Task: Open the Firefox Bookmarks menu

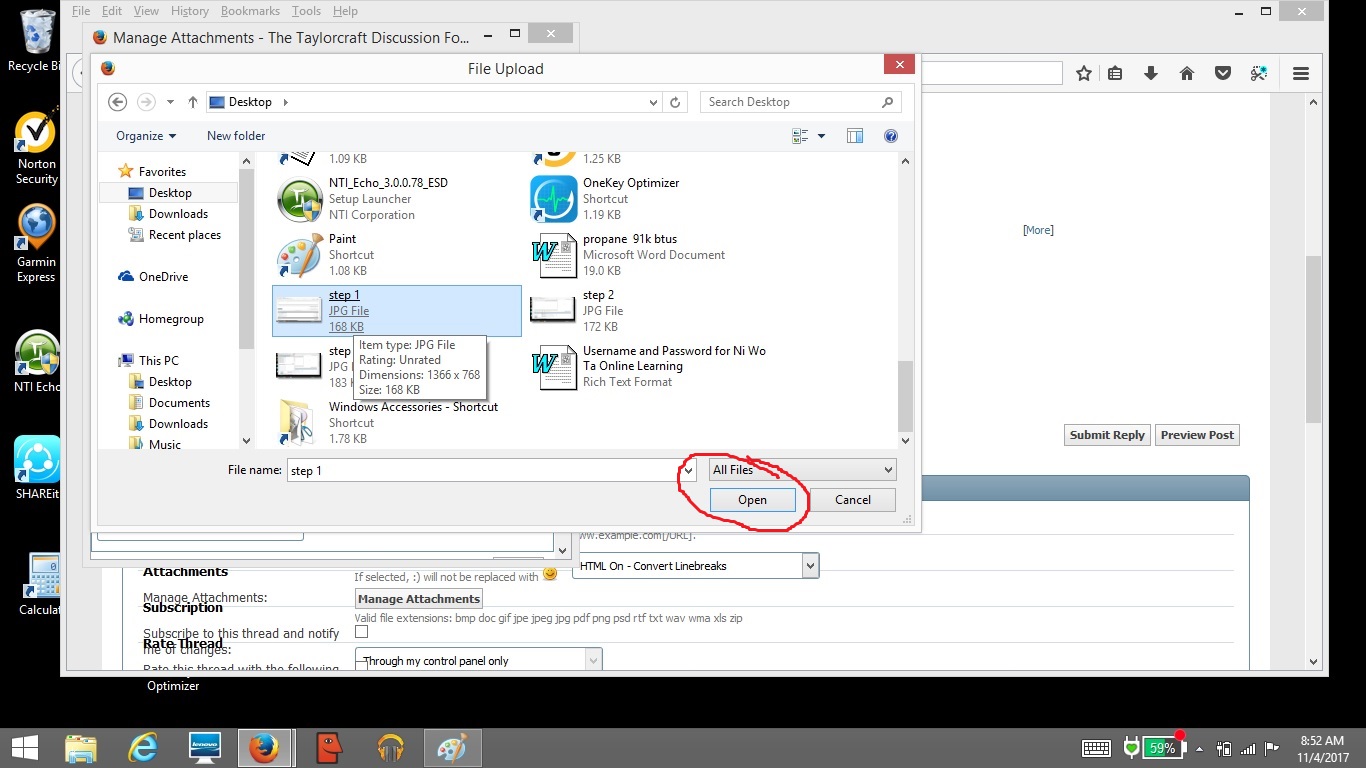Action: 251,11
